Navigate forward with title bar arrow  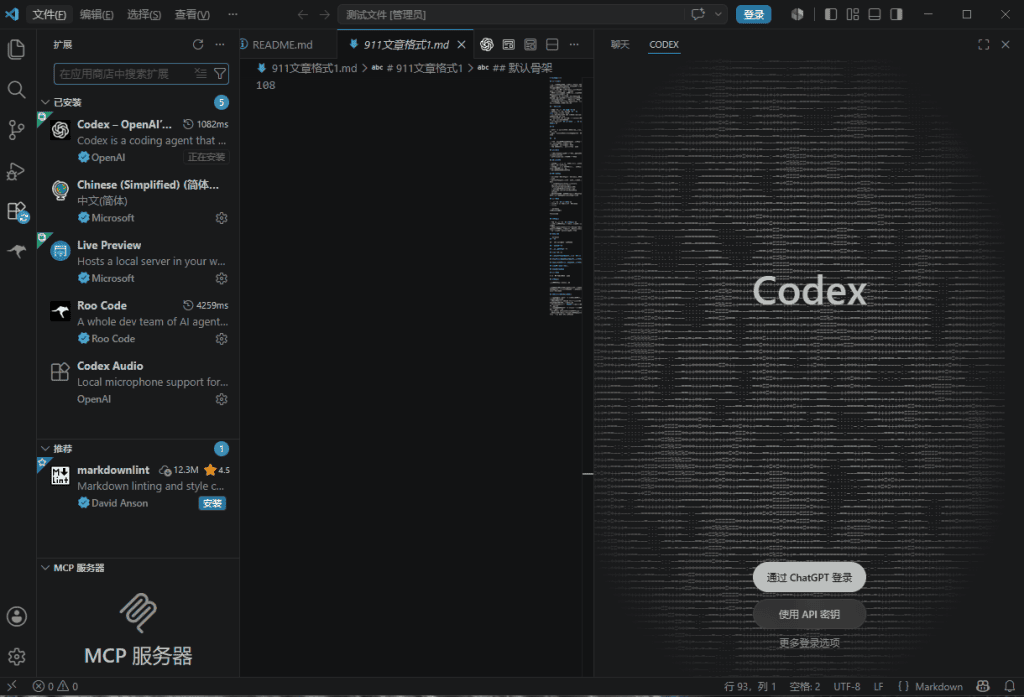(x=325, y=14)
